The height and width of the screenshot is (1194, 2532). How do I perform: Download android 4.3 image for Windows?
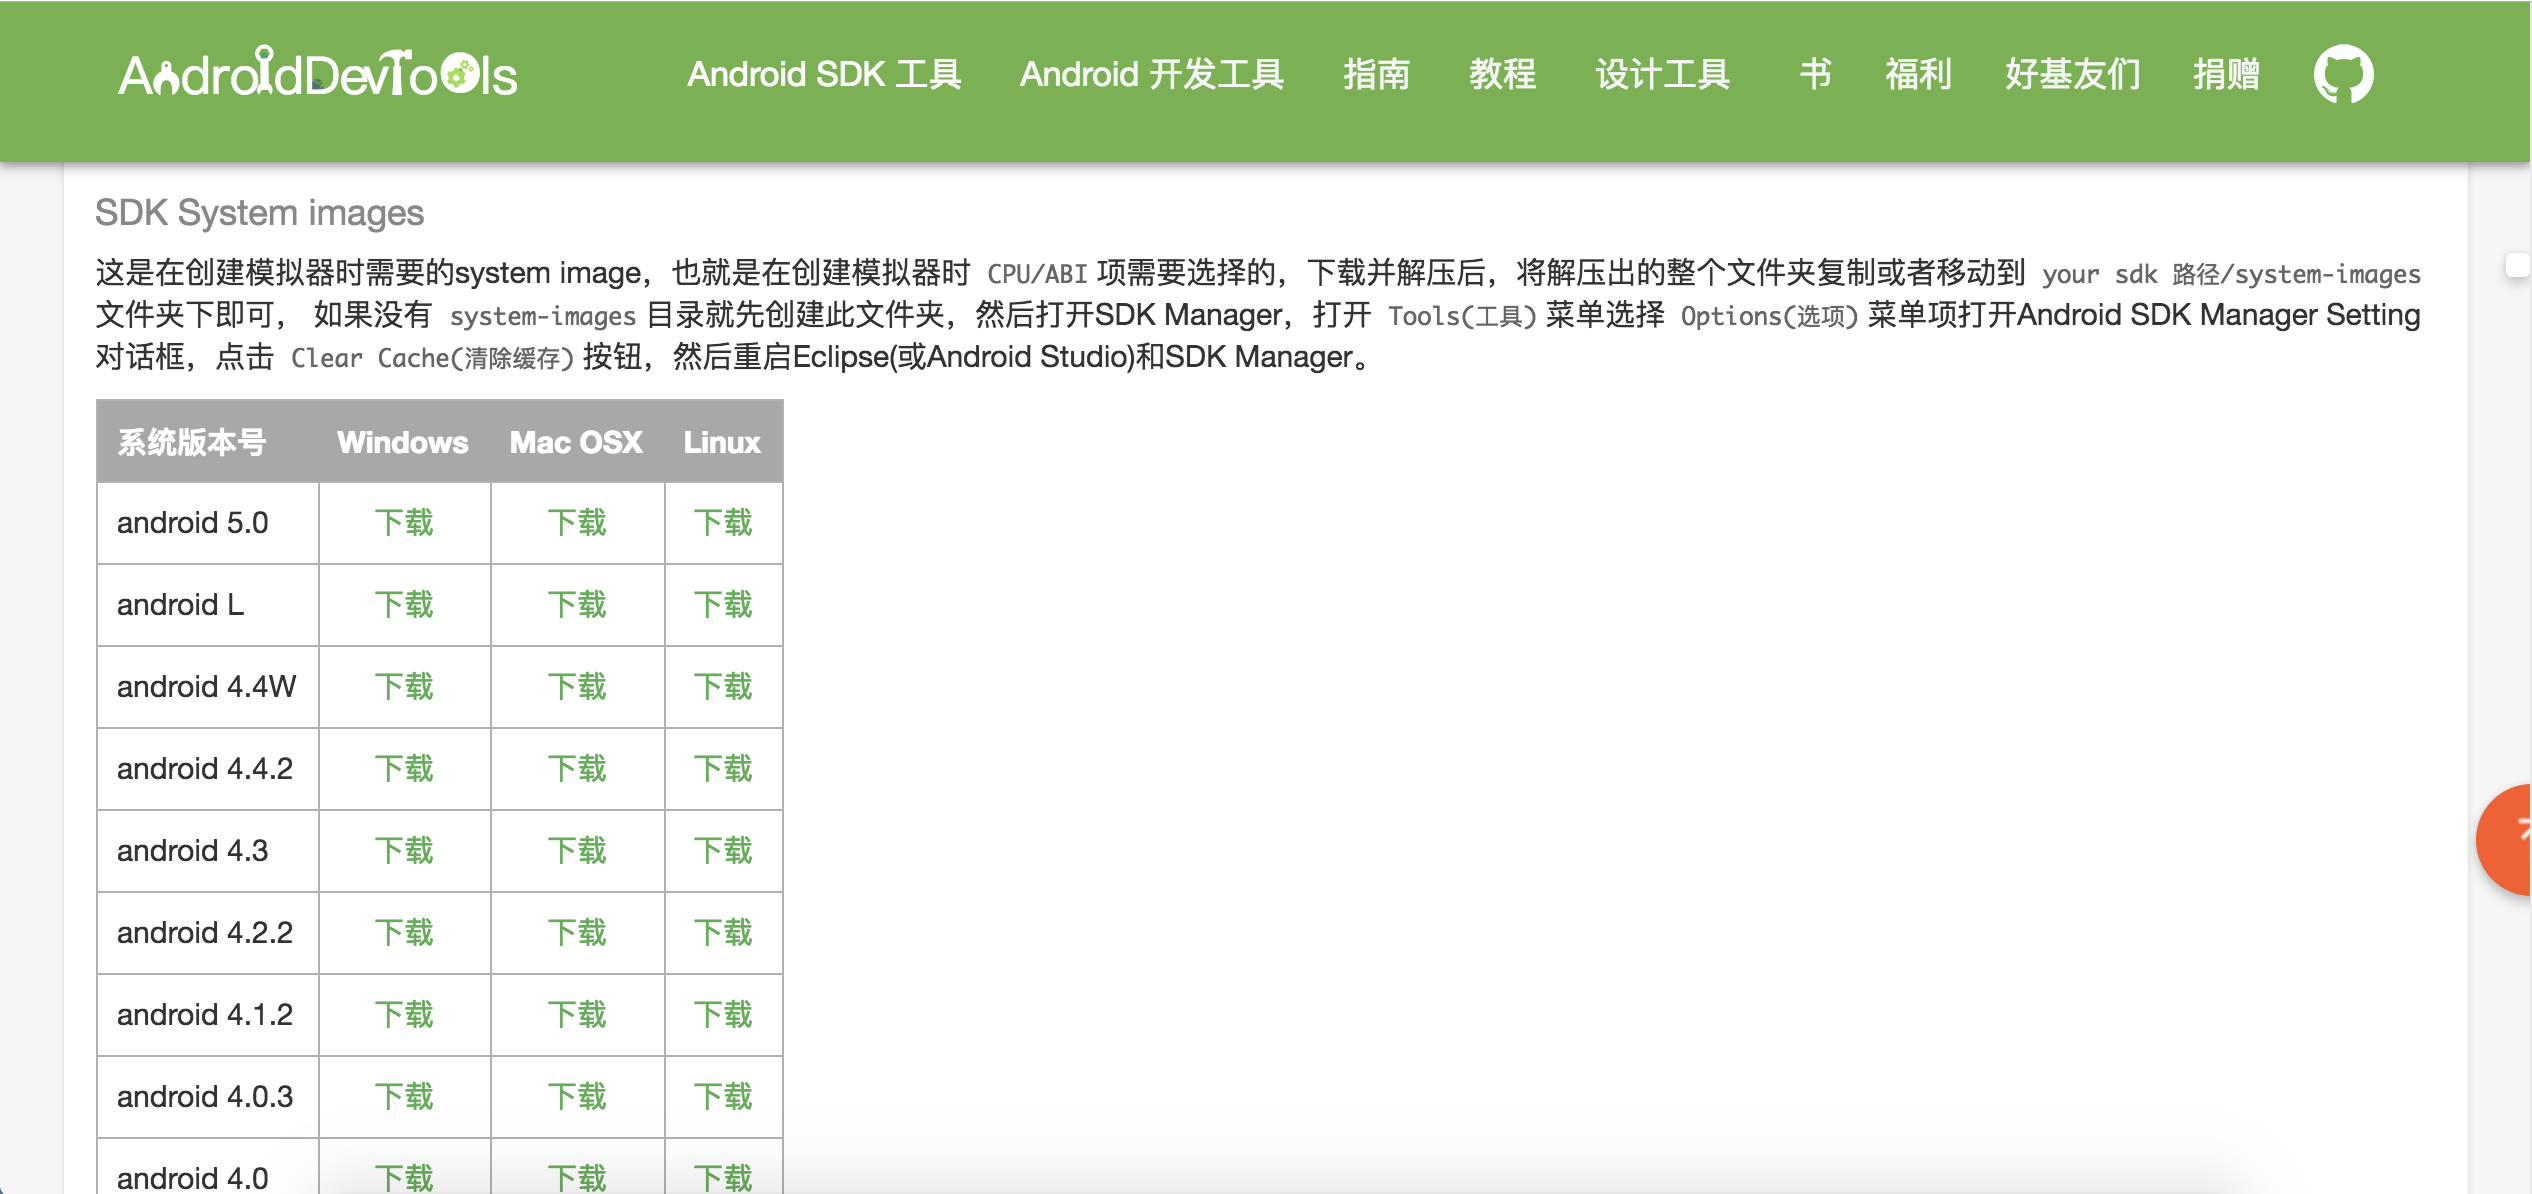tap(404, 850)
